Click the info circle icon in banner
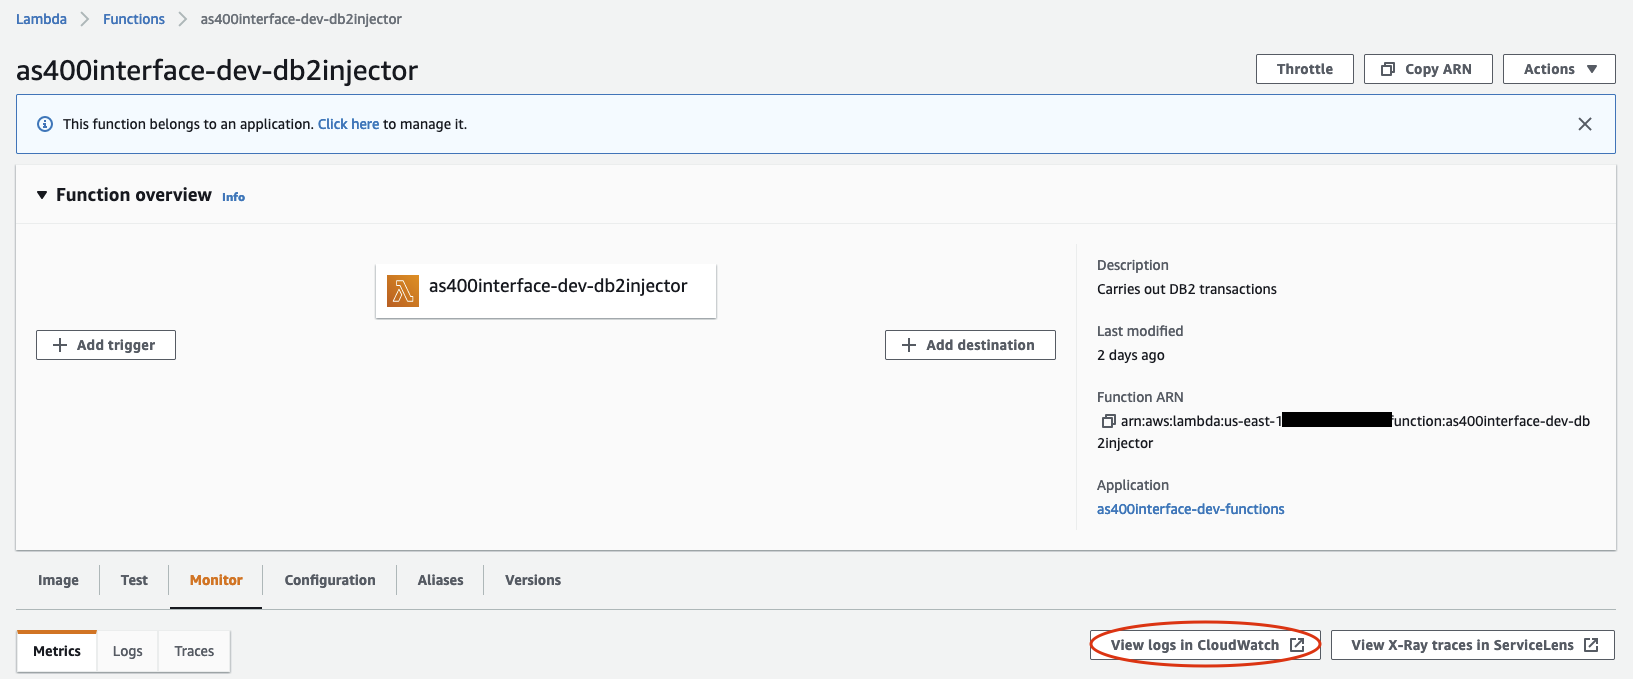The image size is (1633, 679). [45, 124]
